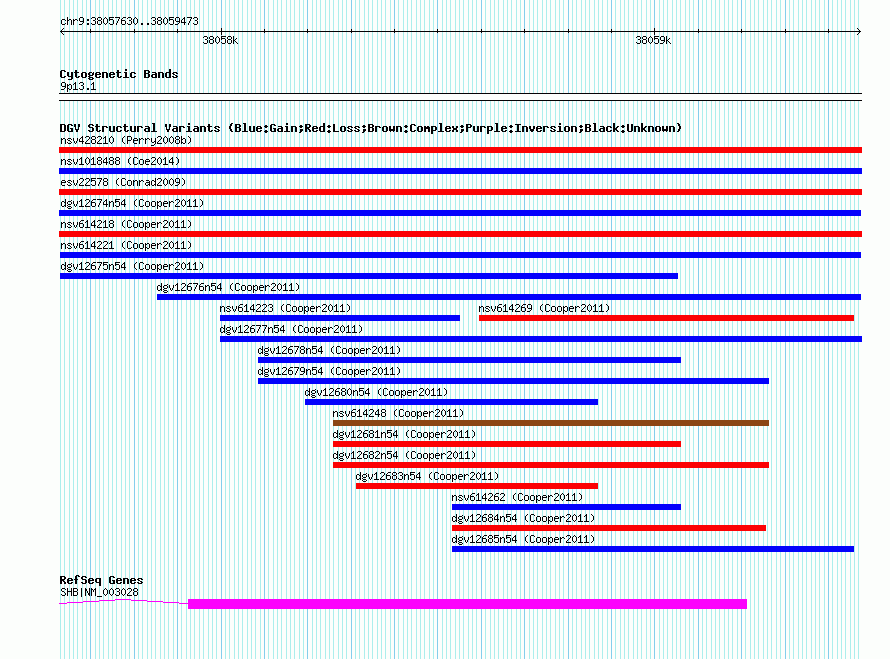
Task: Click the nsv614262 (Cooper2011) label
Action: click(x=517, y=497)
